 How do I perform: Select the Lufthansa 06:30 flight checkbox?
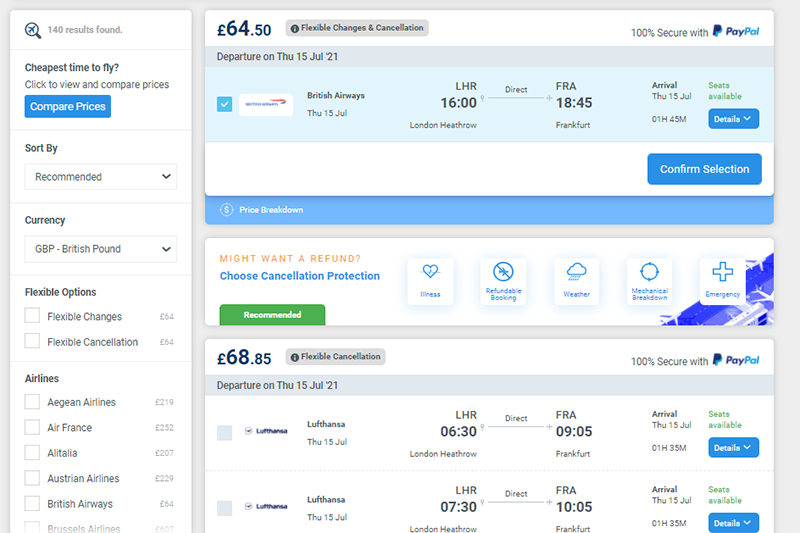[224, 433]
